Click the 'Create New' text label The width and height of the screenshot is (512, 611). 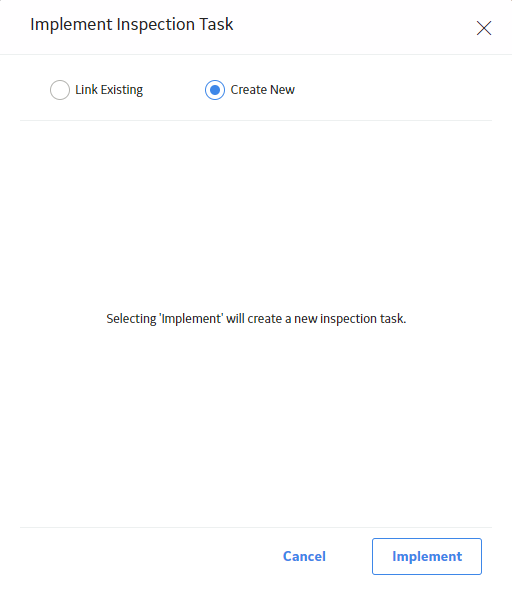coord(263,90)
